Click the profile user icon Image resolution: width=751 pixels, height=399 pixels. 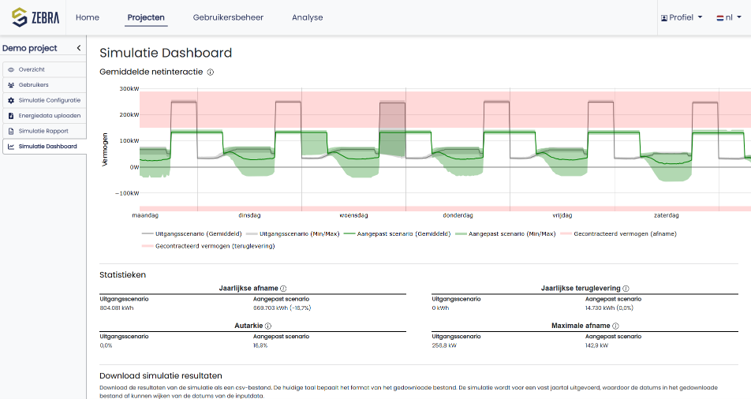click(664, 18)
